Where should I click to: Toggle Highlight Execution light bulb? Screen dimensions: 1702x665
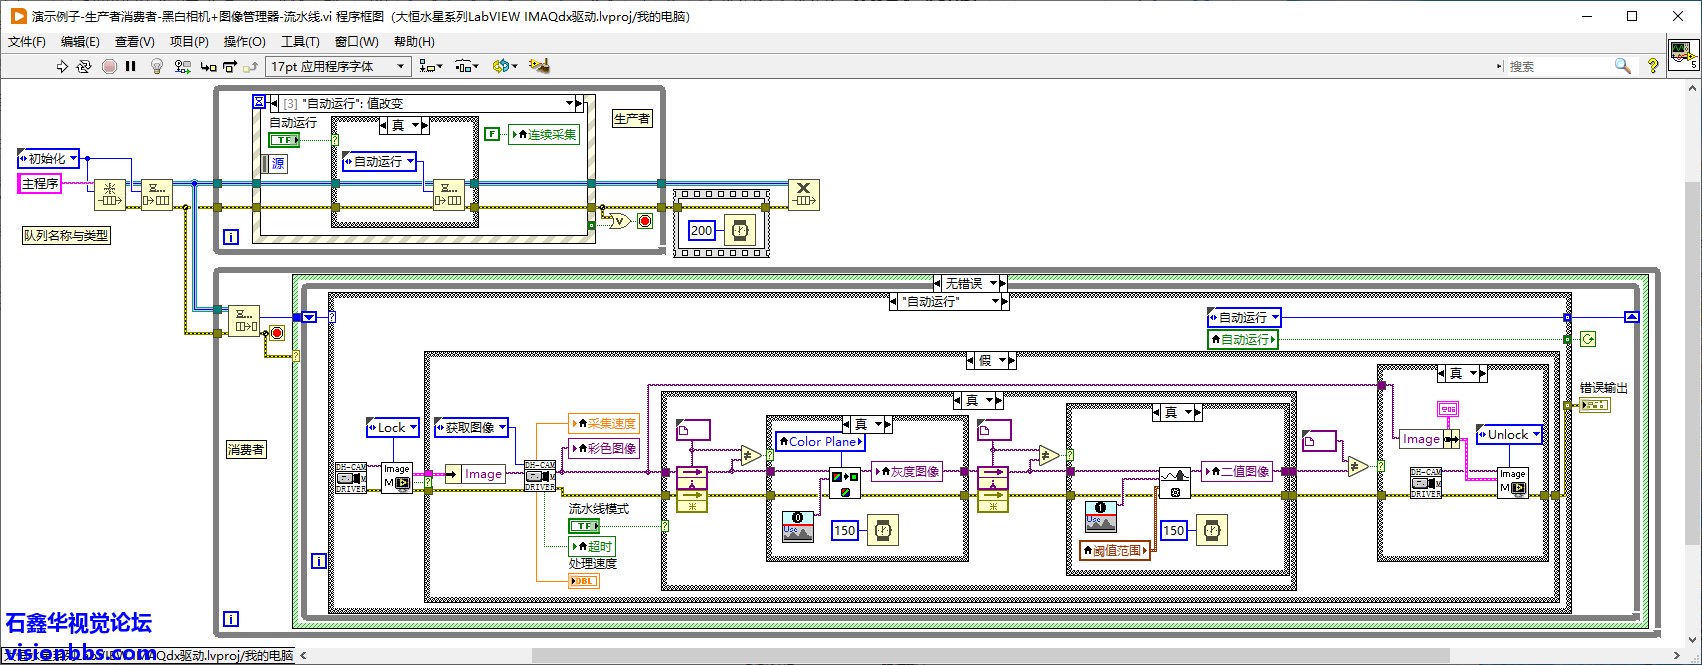pos(156,66)
